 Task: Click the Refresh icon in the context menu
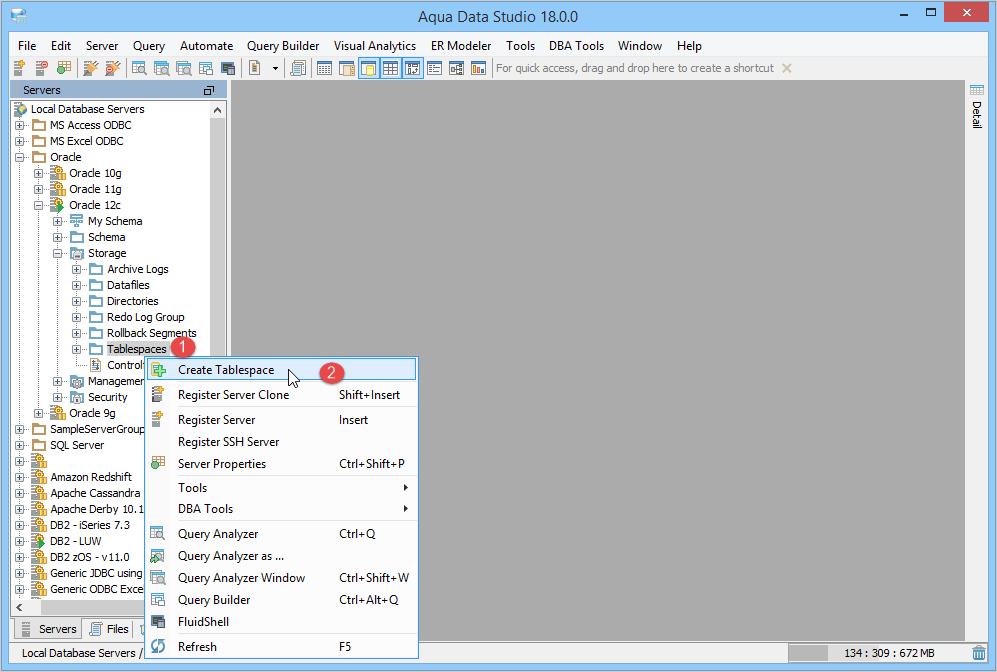tap(158, 647)
